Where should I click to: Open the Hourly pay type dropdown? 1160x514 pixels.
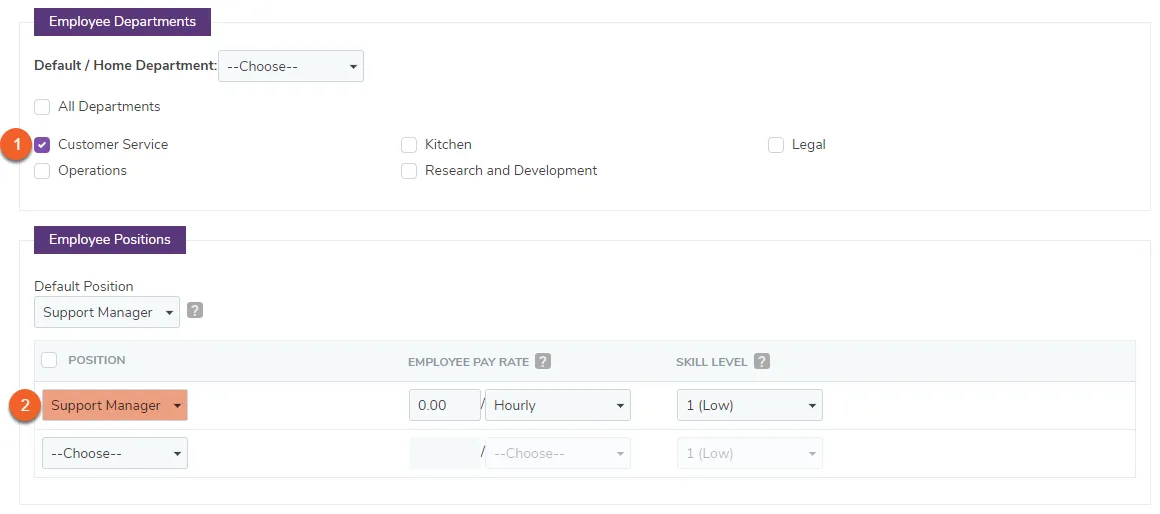point(558,405)
